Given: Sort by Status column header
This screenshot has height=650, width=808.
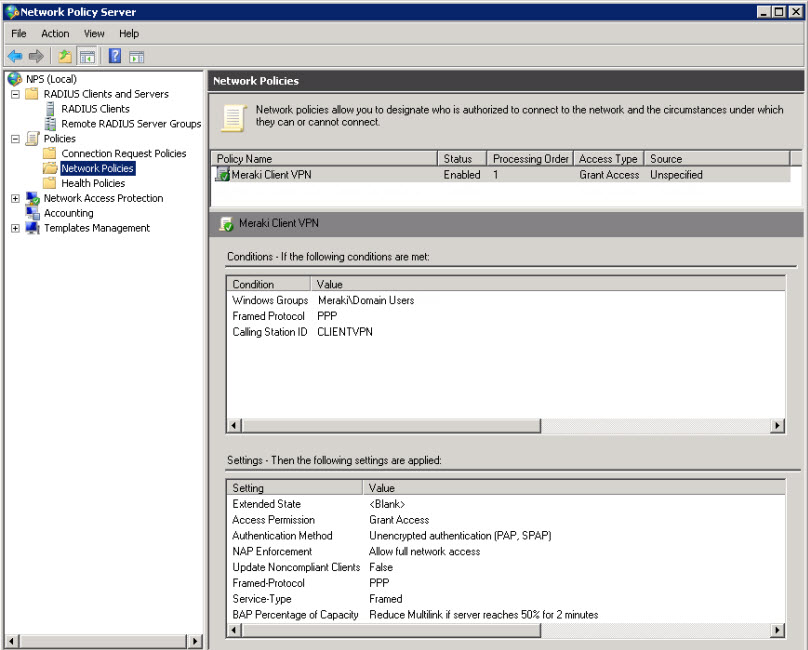Looking at the screenshot, I should point(462,158).
